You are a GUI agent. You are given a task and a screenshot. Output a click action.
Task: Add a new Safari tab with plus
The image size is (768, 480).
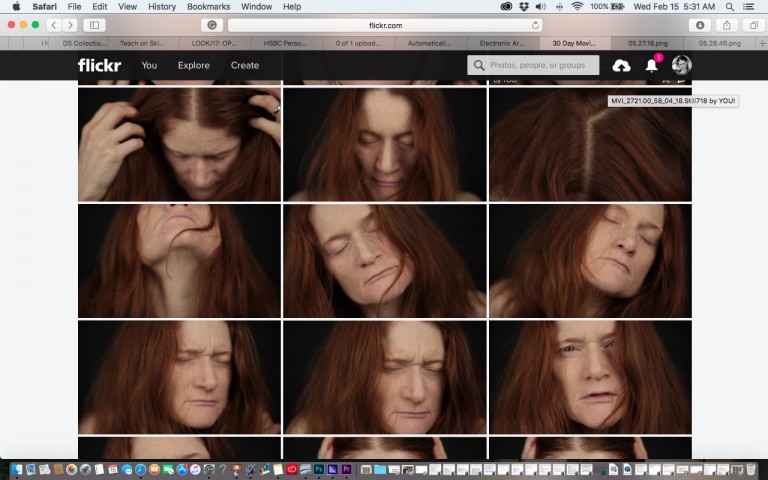[x=762, y=44]
